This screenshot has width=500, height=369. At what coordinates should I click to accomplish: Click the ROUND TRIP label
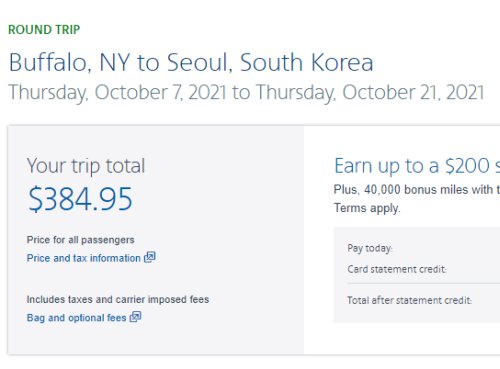[x=44, y=30]
